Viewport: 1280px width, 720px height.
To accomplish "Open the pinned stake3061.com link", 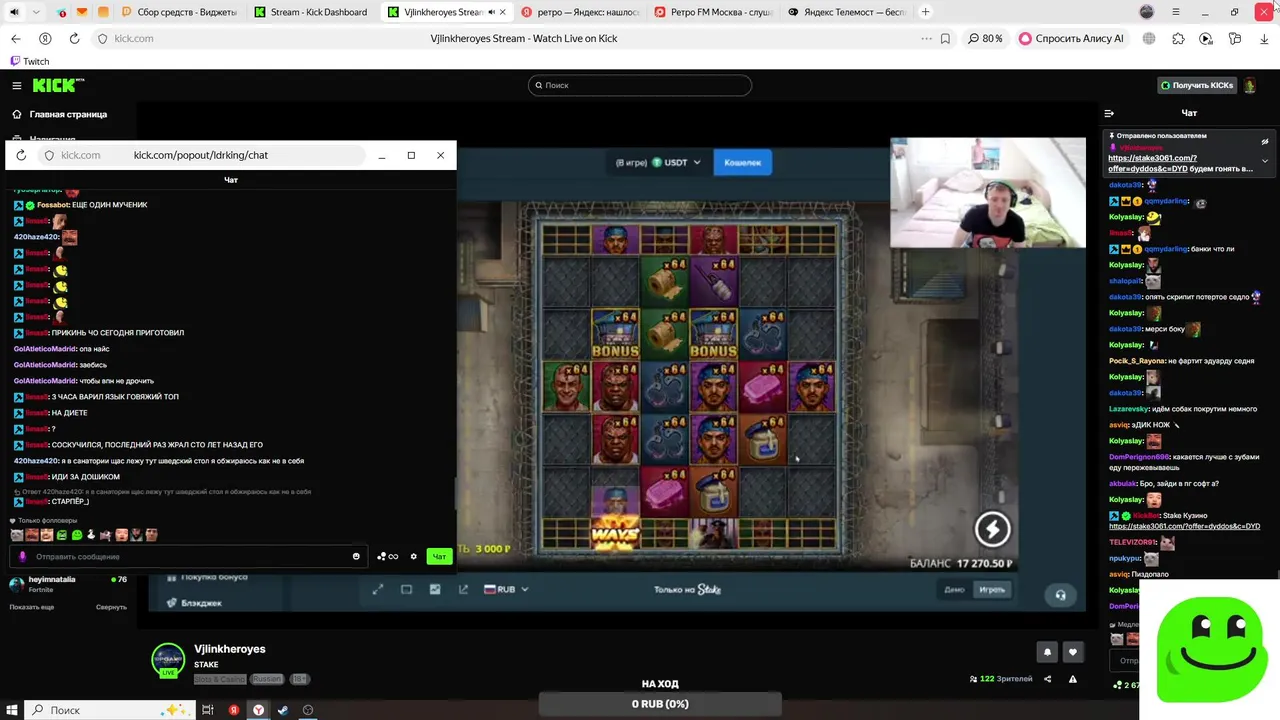I will coord(1153,163).
